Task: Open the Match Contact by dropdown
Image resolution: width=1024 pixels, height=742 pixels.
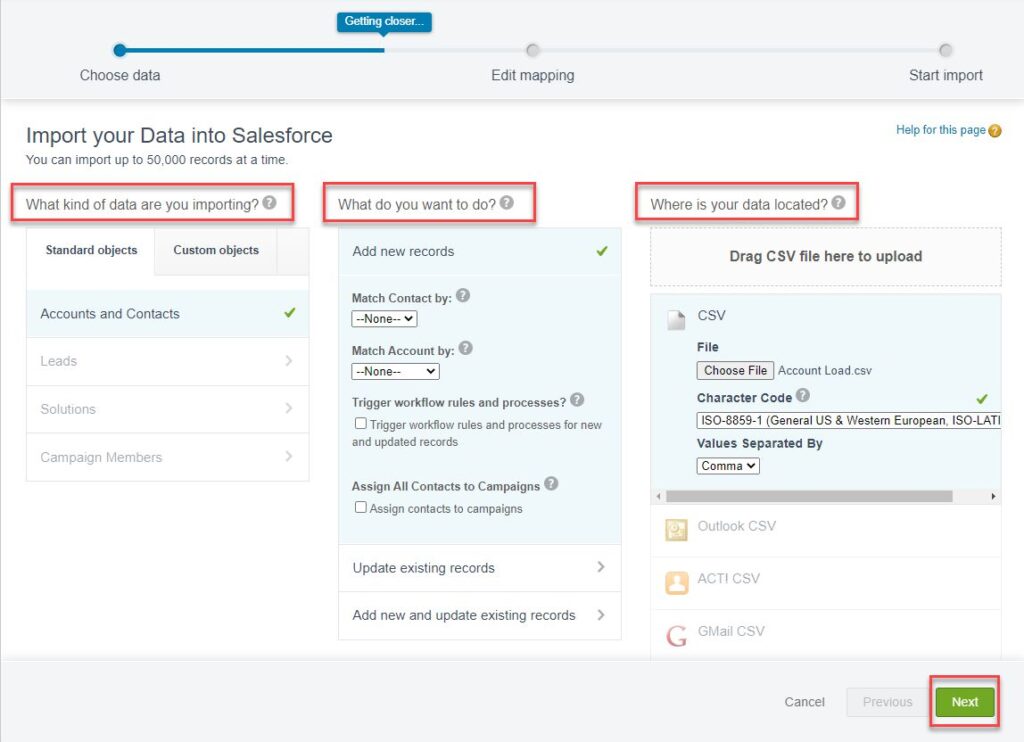Action: [384, 319]
